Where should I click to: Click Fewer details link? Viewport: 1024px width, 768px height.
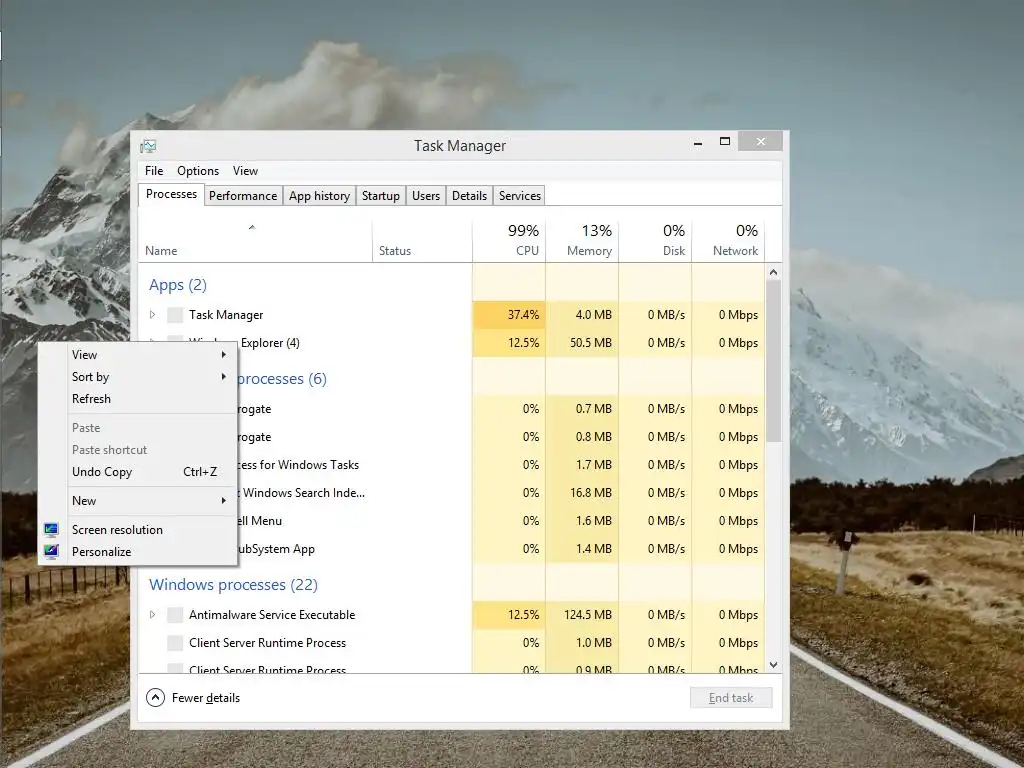(x=206, y=698)
